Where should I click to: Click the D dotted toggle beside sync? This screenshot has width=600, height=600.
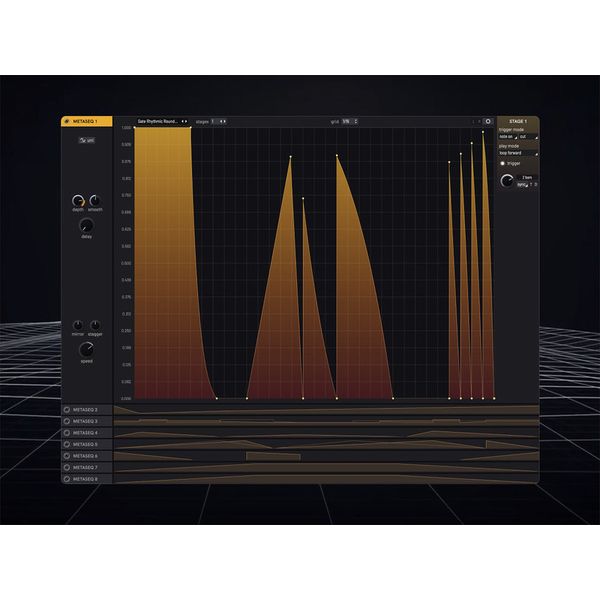[x=536, y=185]
